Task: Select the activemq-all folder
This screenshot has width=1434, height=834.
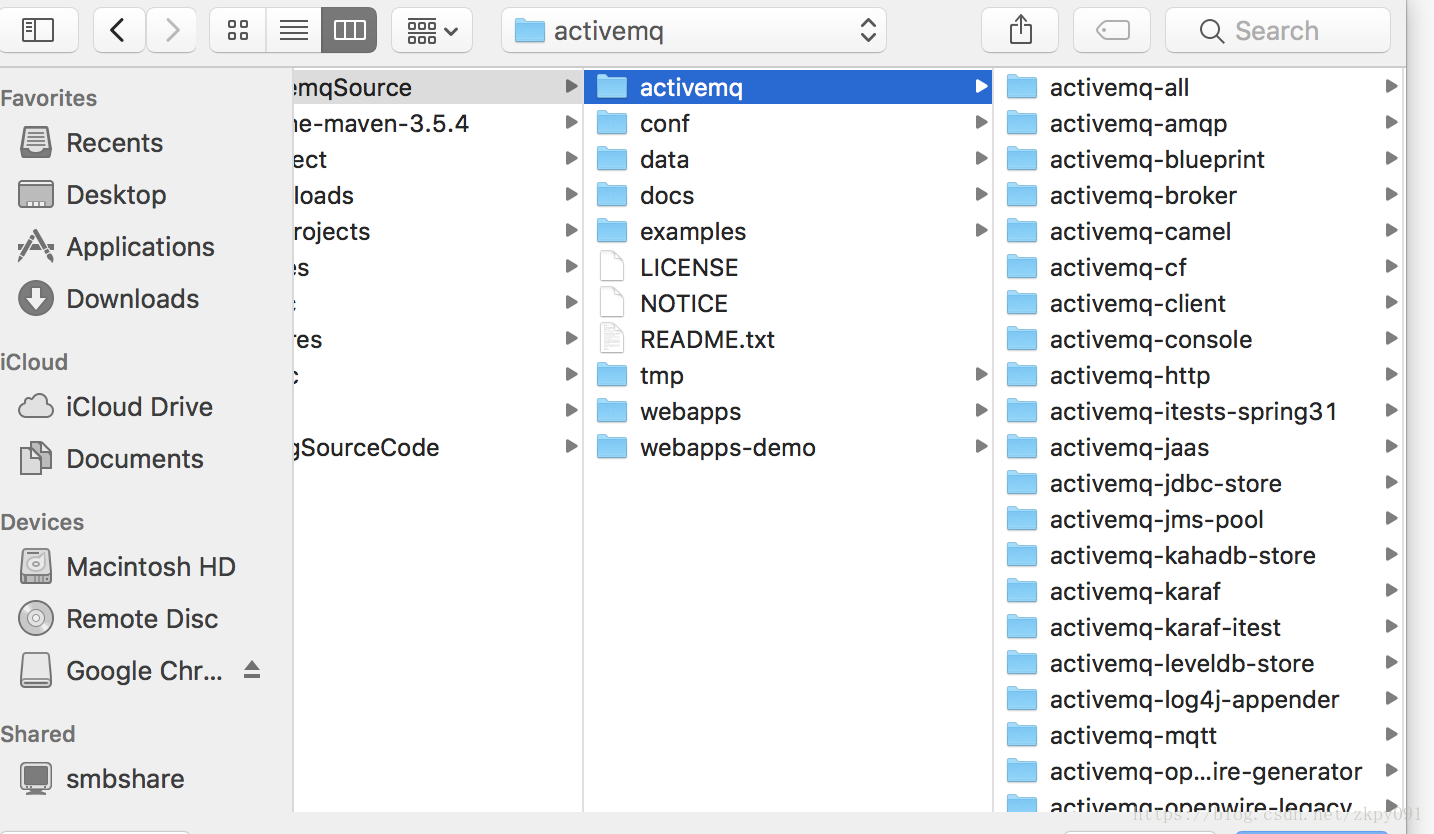Action: [x=1199, y=87]
